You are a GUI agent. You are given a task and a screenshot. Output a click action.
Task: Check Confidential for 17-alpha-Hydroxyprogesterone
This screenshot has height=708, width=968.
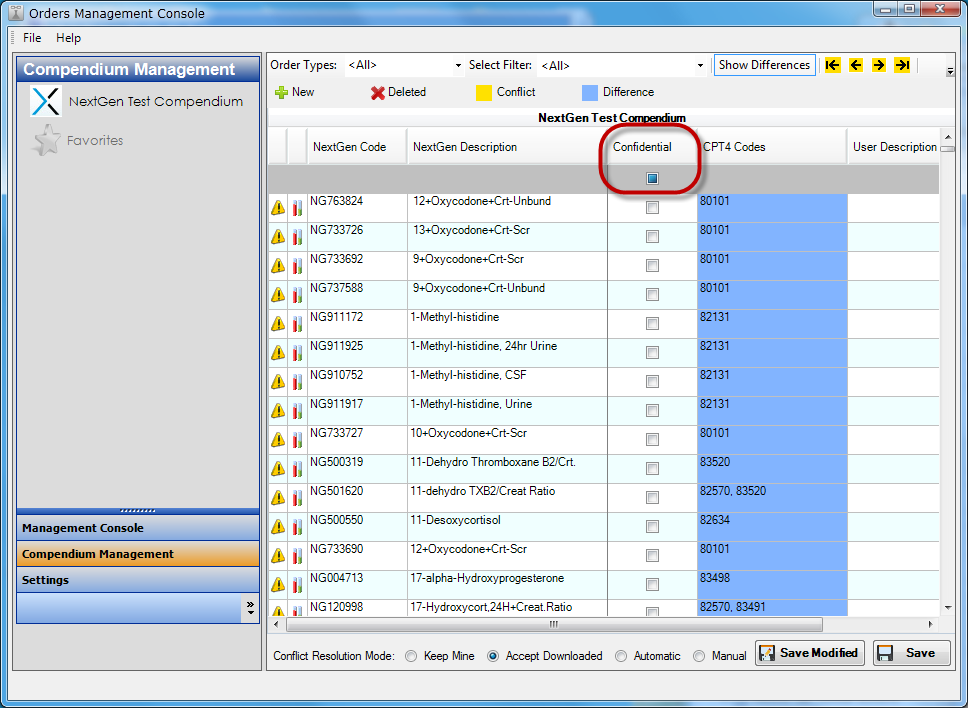click(x=652, y=585)
